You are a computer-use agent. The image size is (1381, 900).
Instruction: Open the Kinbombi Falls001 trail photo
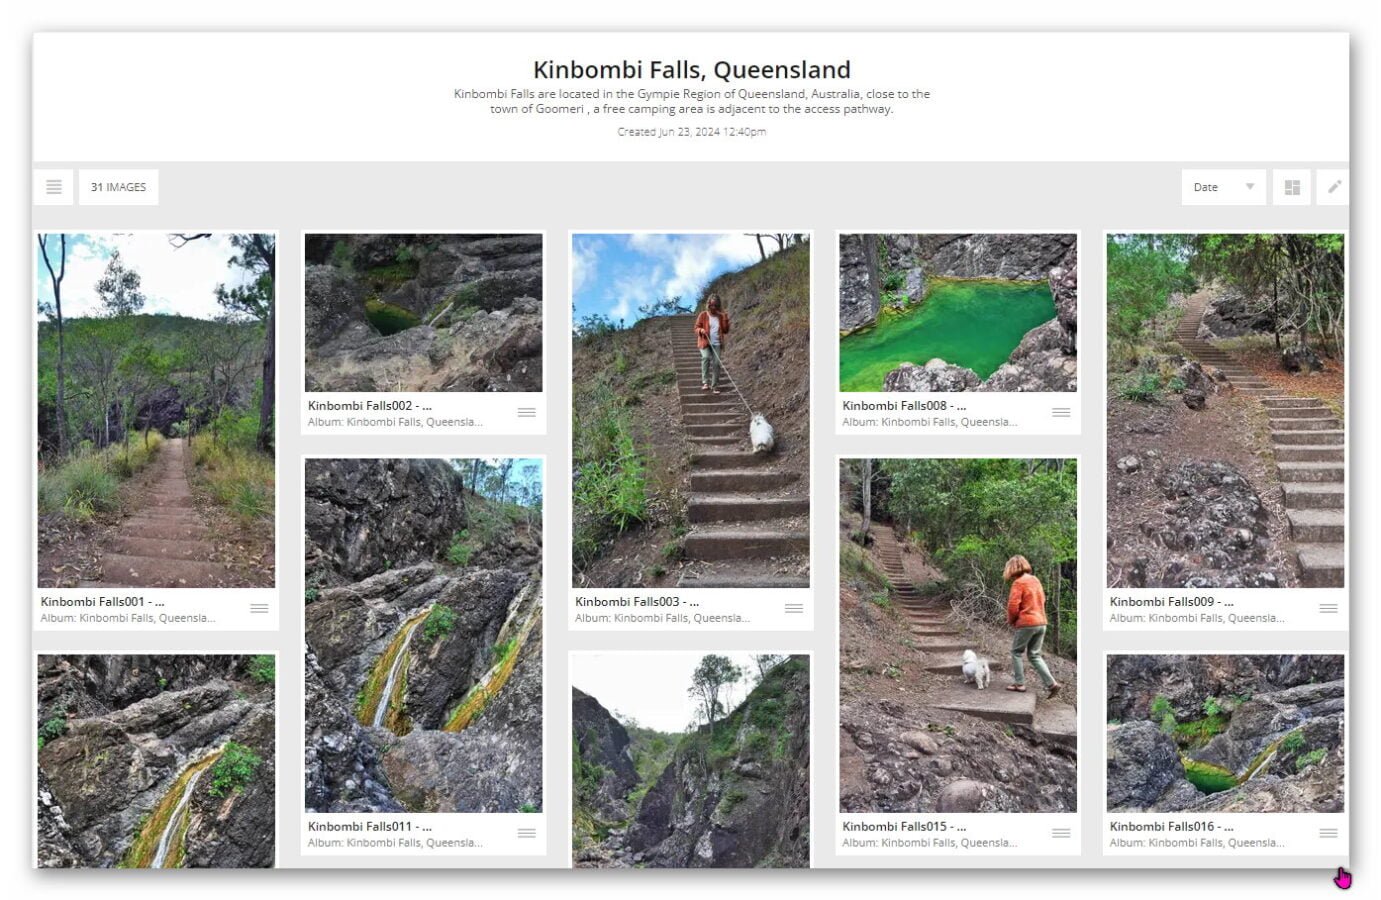156,410
